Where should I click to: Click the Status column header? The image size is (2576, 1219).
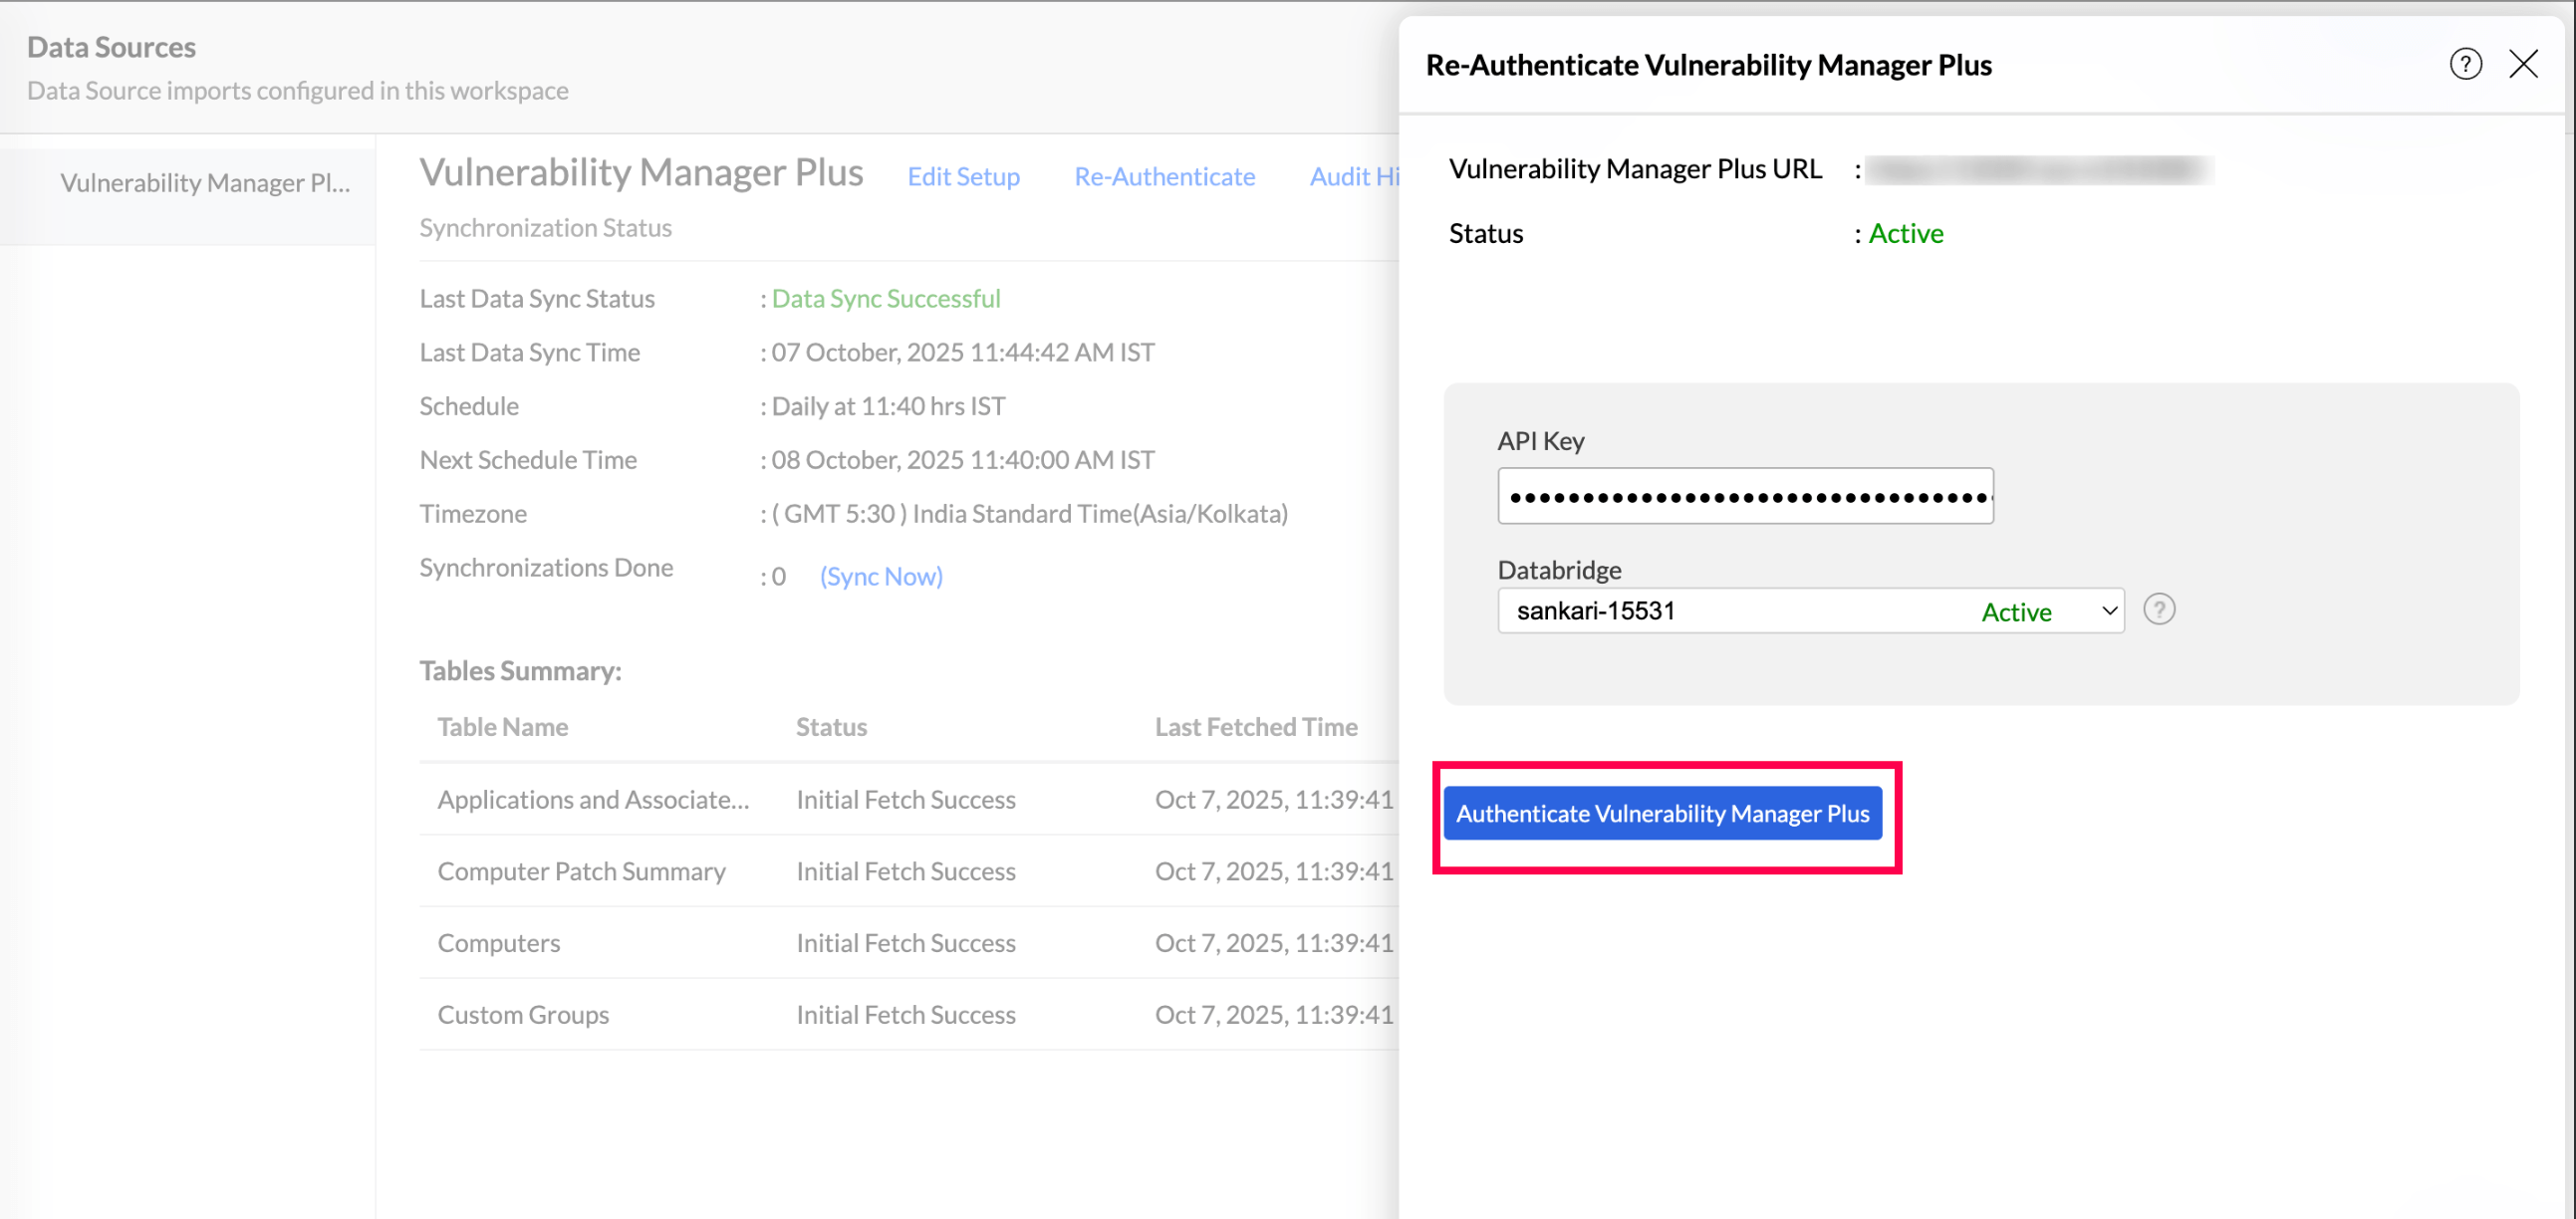tap(830, 727)
